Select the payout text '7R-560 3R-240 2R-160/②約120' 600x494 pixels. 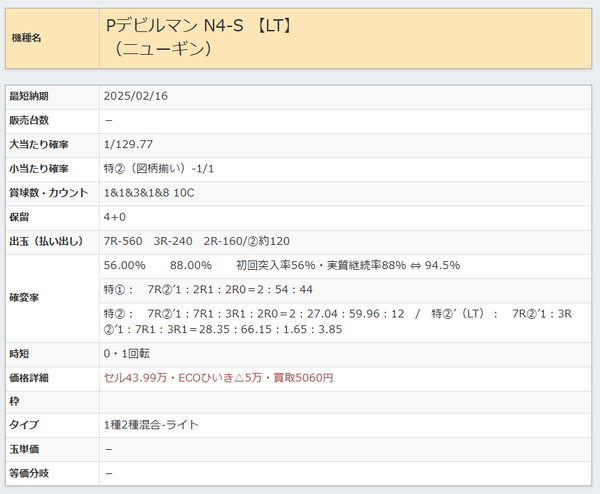[x=197, y=241]
